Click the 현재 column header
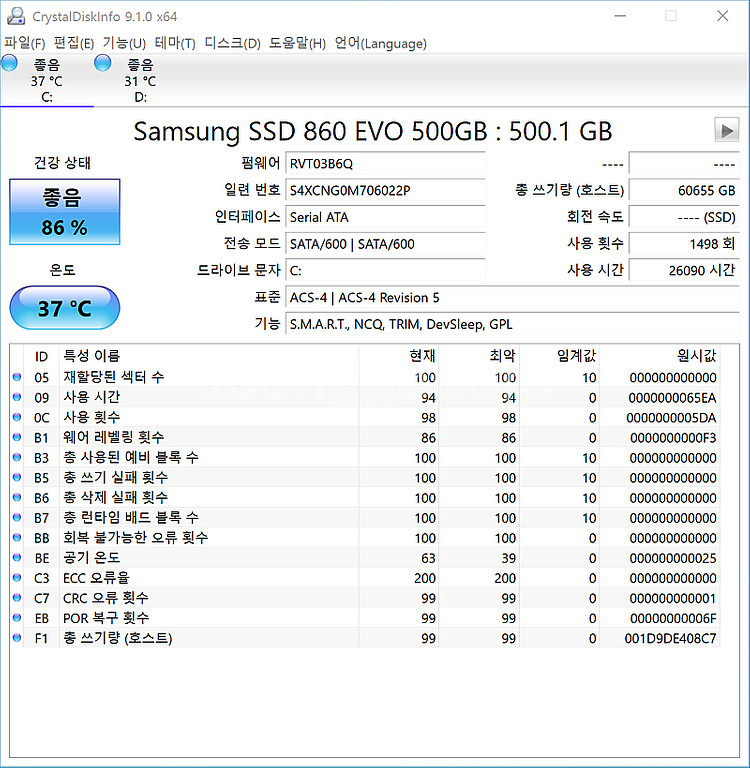 [x=399, y=356]
